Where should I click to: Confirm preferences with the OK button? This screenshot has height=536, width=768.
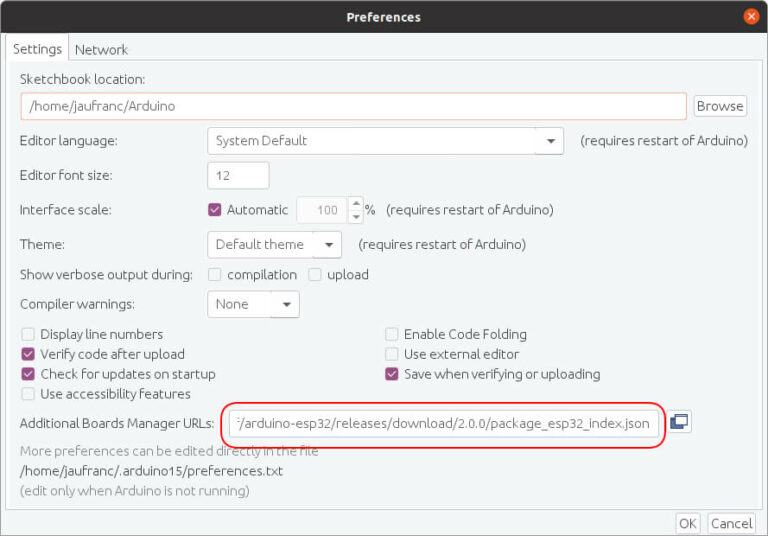pyautogui.click(x=688, y=523)
